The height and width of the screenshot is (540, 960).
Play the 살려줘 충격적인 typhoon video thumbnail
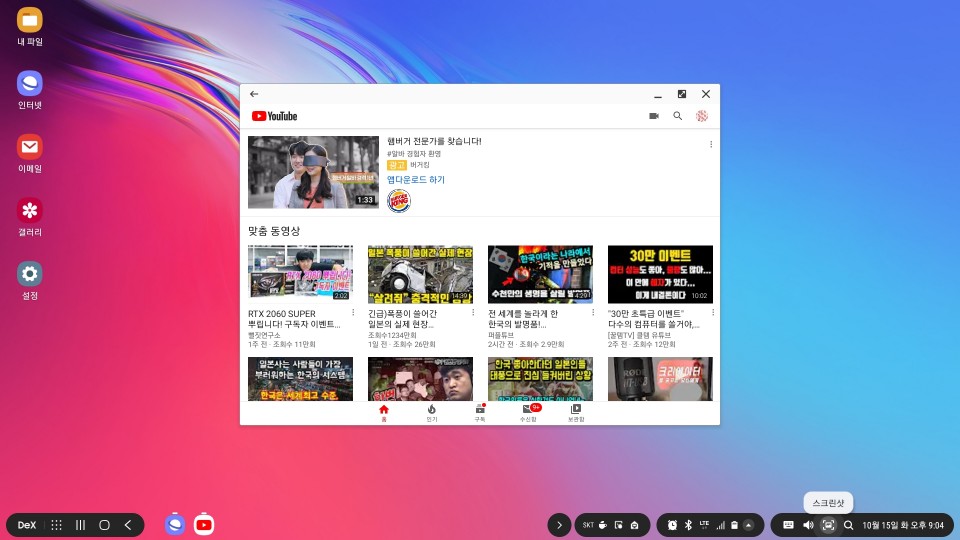coord(420,274)
